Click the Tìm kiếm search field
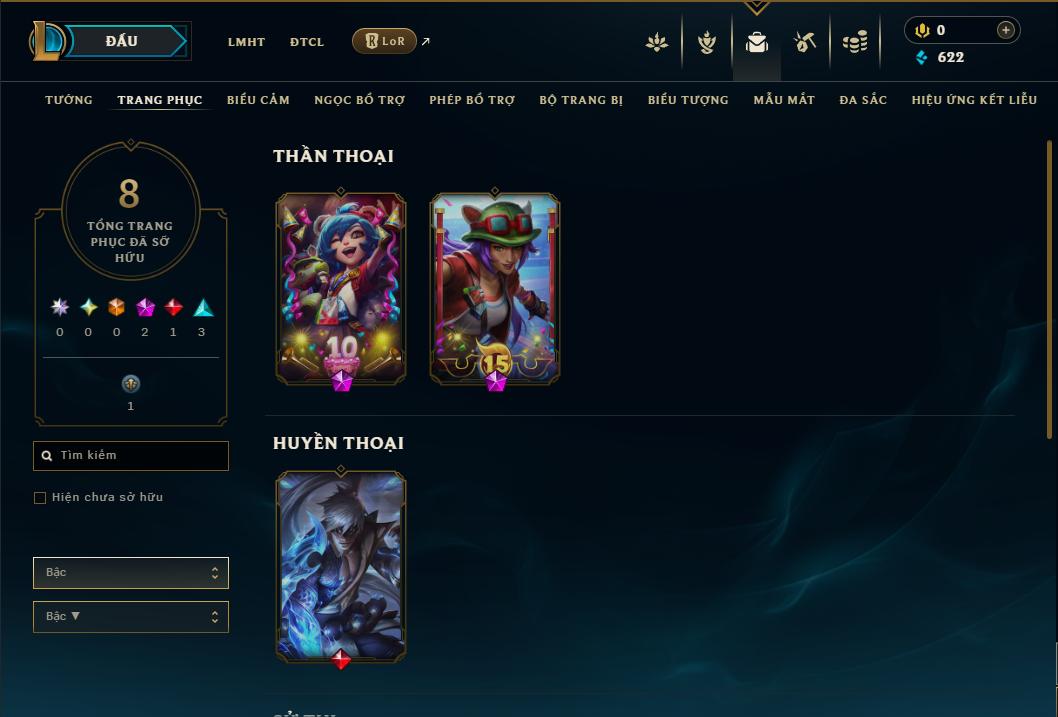This screenshot has width=1058, height=717. point(131,455)
